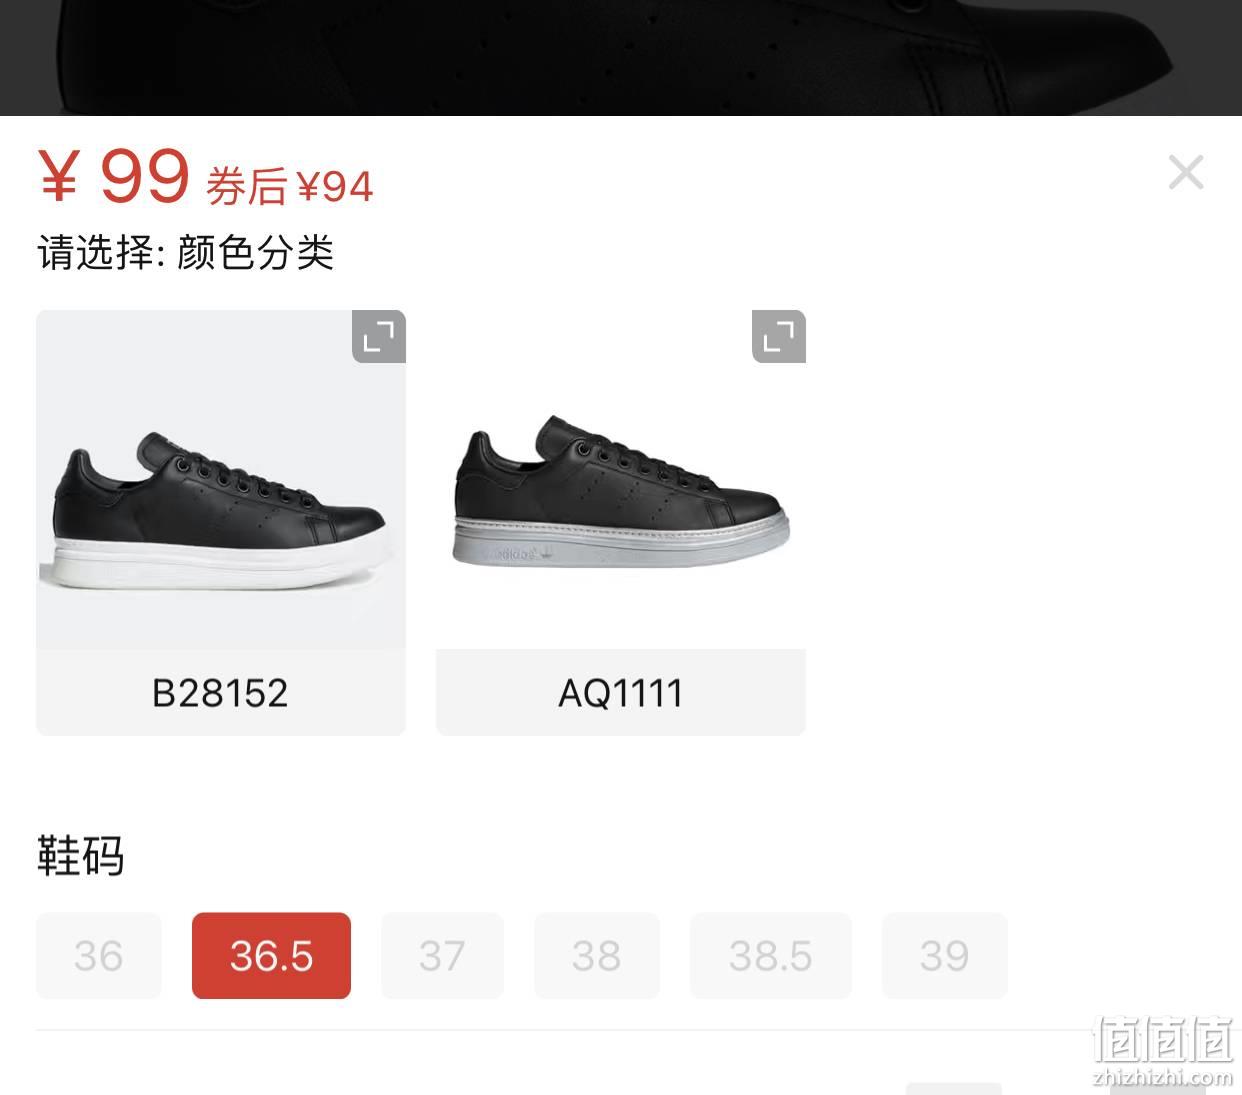Tap the after-coupon ¥94 price label
This screenshot has width=1242, height=1095.
pos(290,187)
